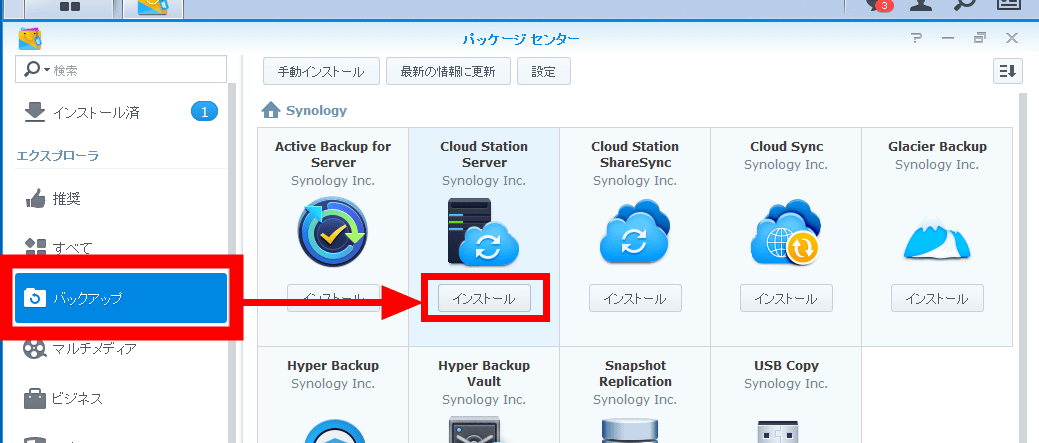Viewport: 1039px width, 443px height.
Task: Open the Hyper Backup Vault title text
Action: pos(484,373)
